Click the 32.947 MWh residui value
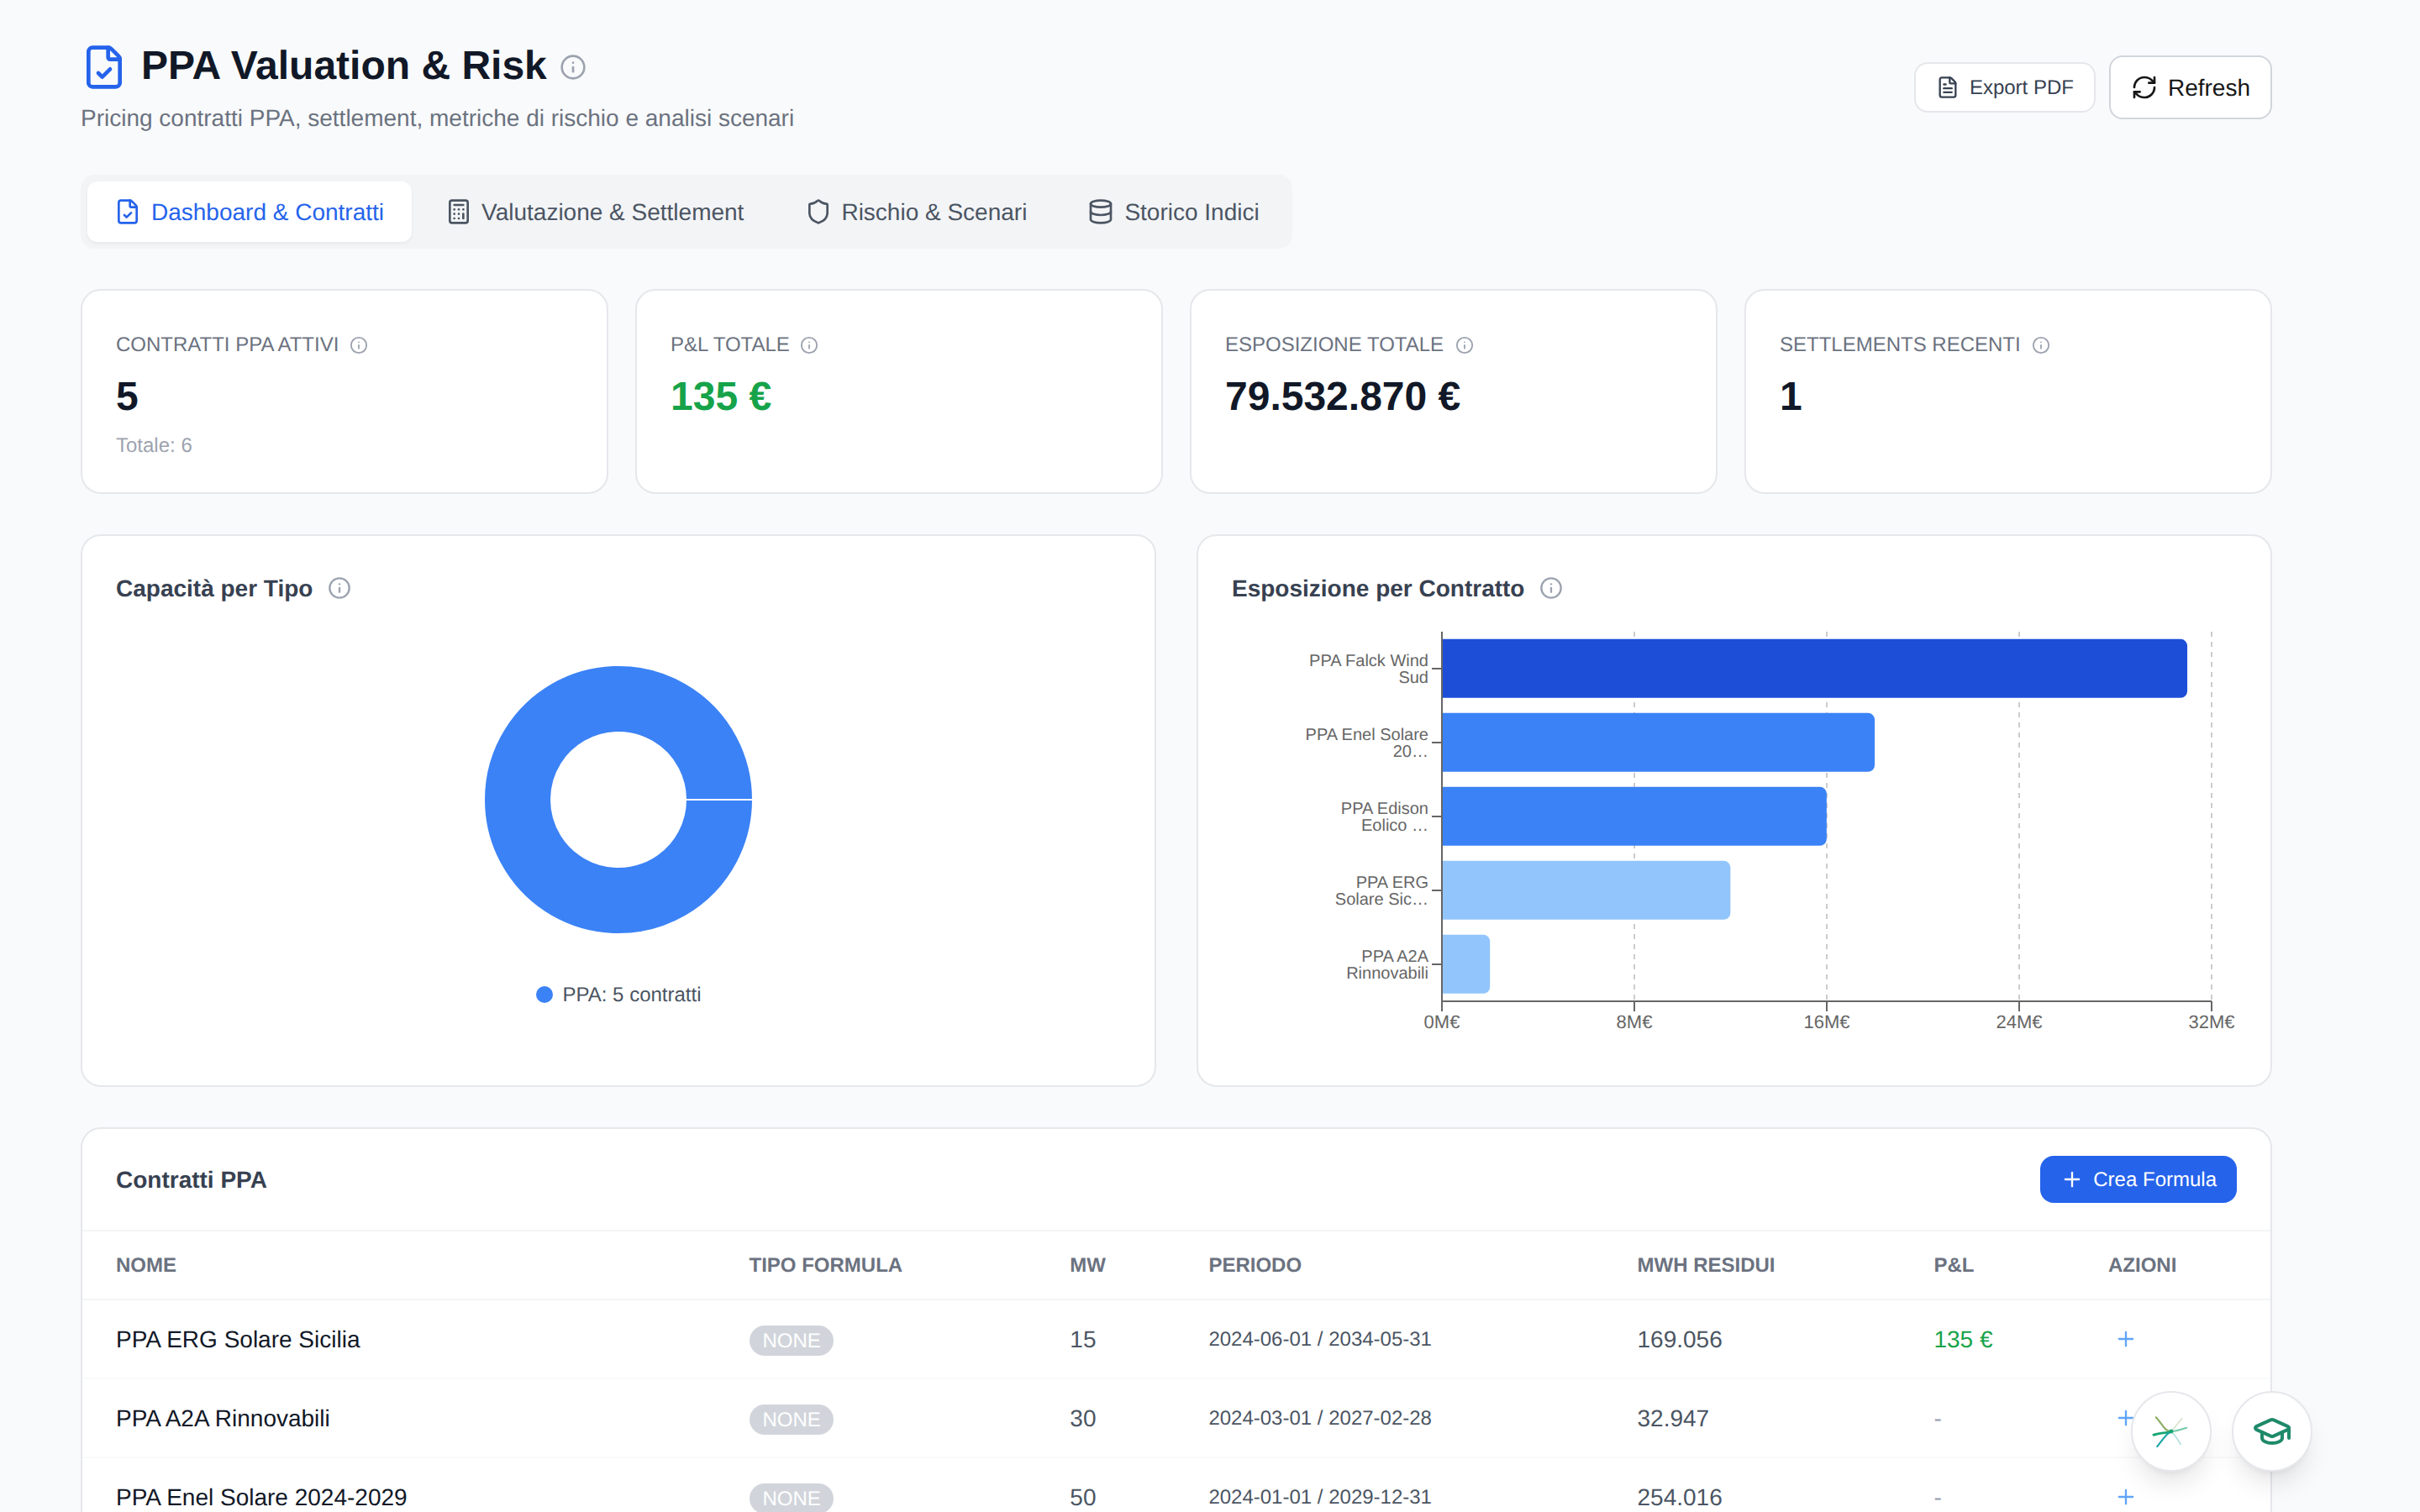 tap(1672, 1418)
